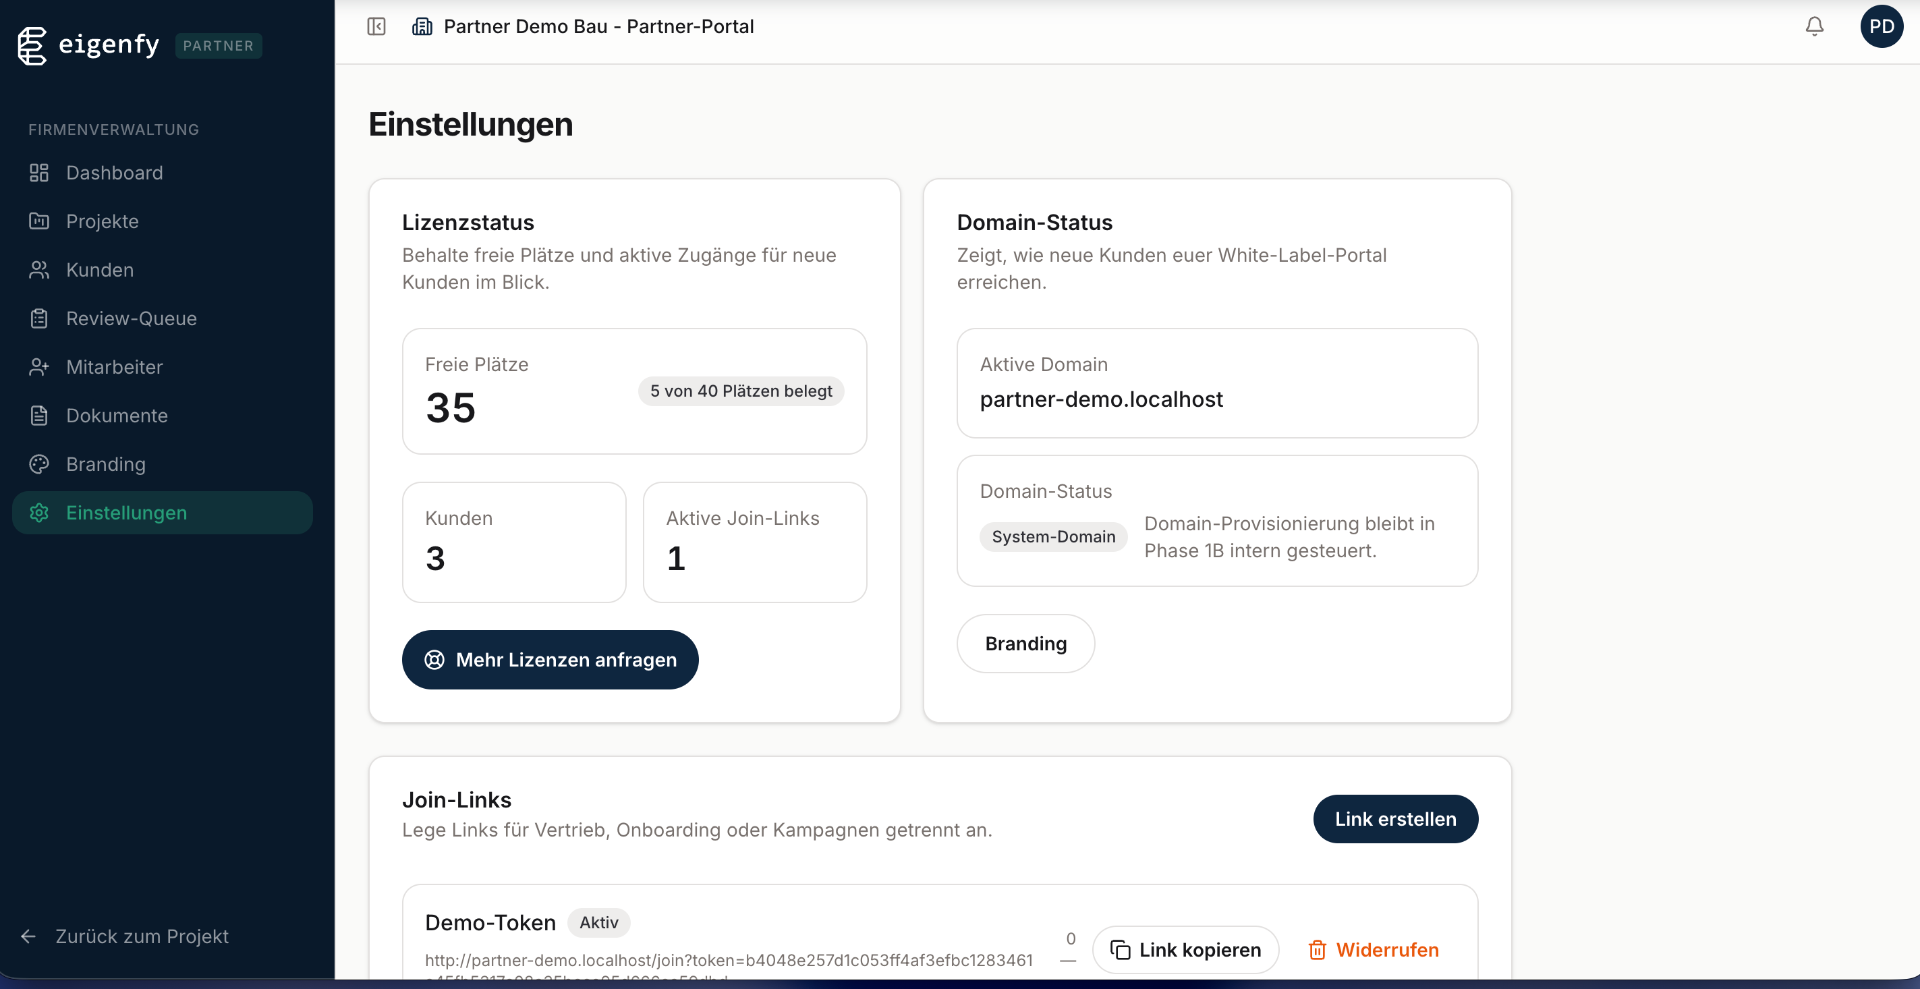Click the eigenfy logo icon
The width and height of the screenshot is (1920, 989).
coord(32,45)
